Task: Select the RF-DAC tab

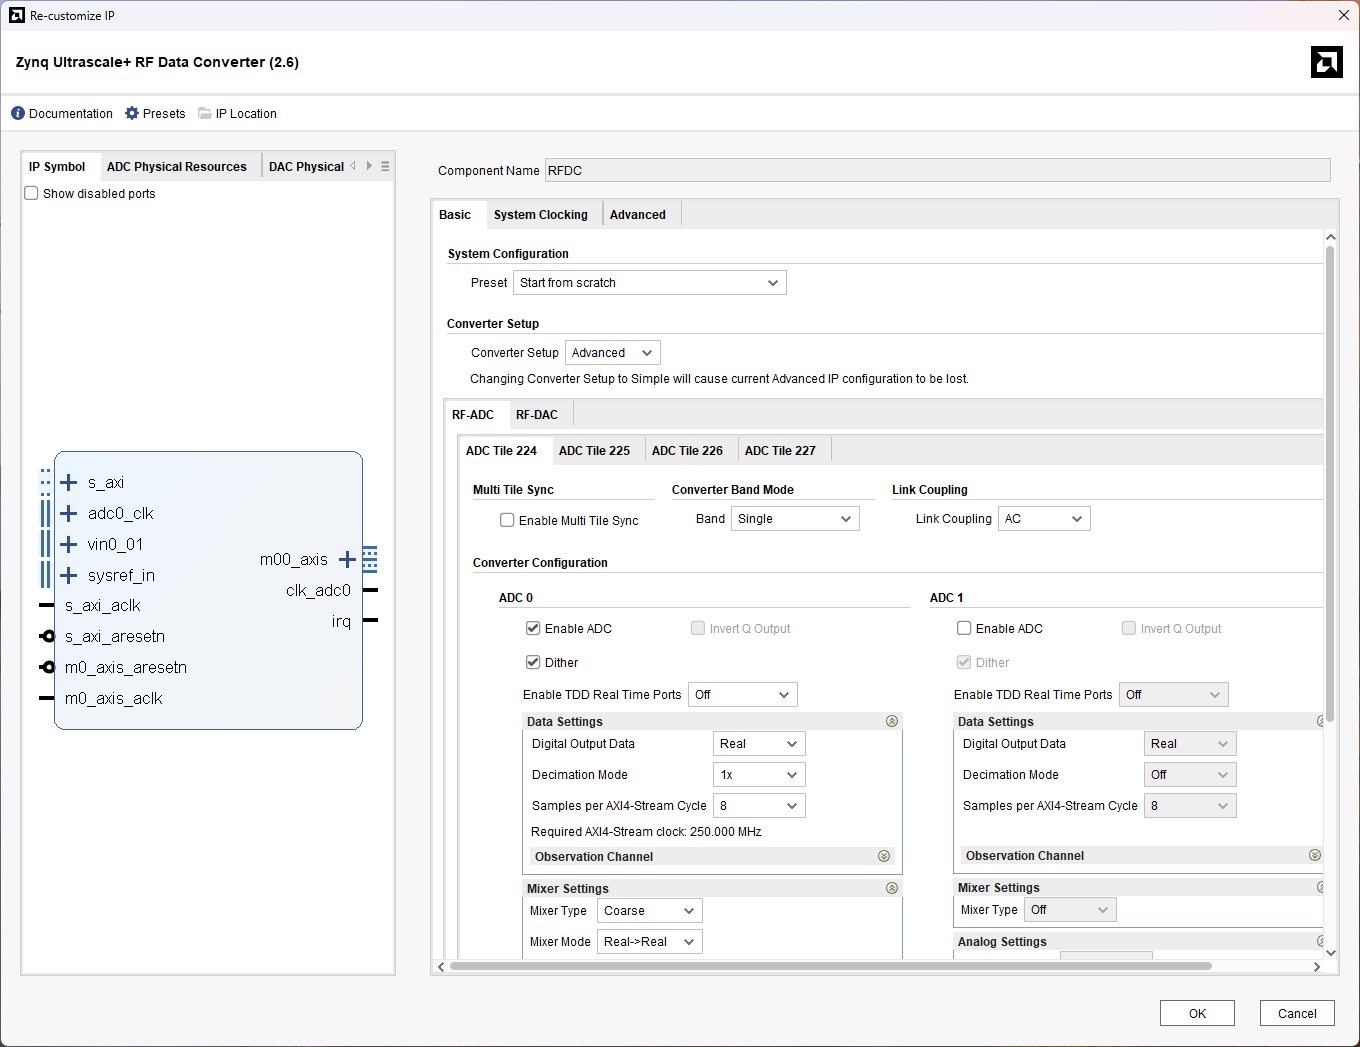Action: [x=537, y=415]
